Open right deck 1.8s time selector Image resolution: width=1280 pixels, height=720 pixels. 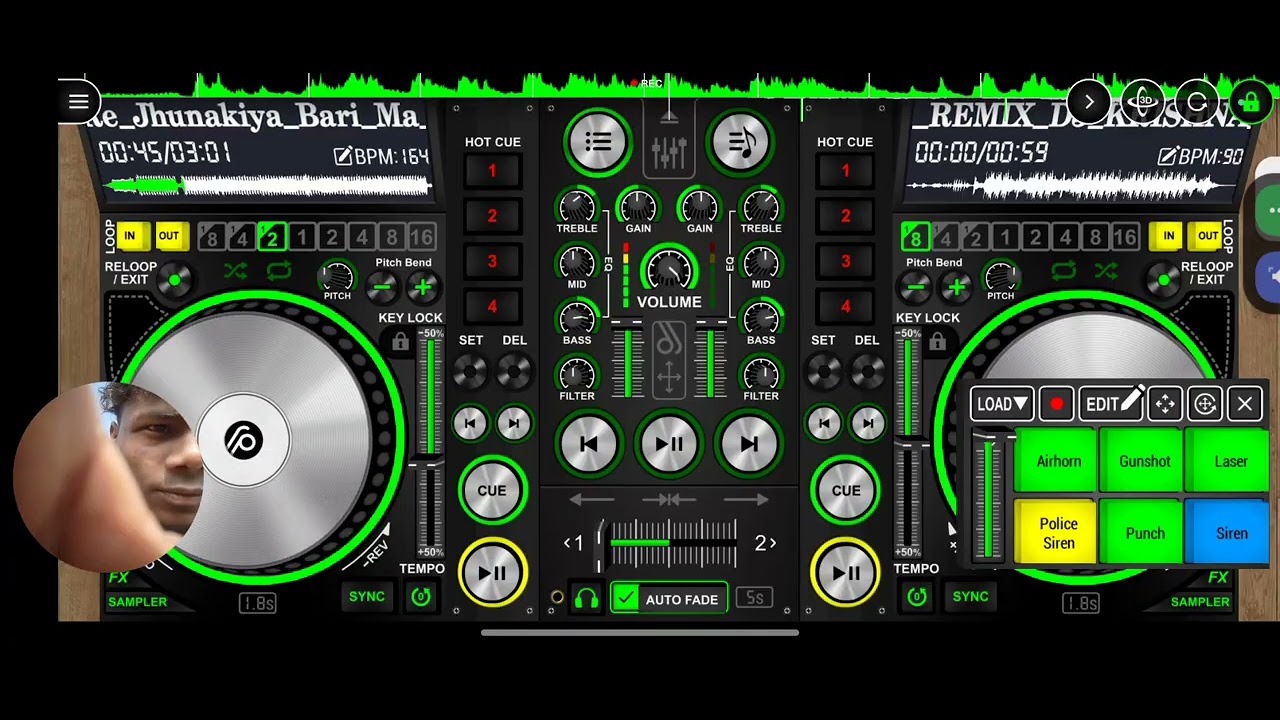(1081, 603)
